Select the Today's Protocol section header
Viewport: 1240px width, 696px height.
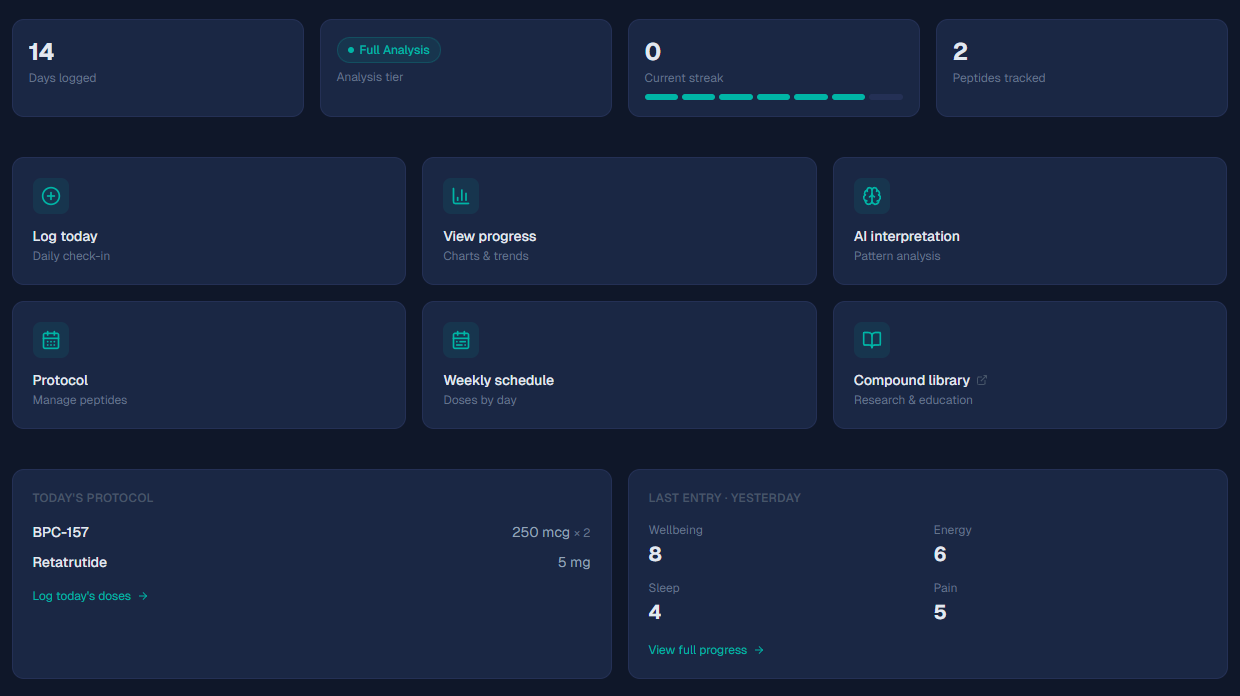click(x=92, y=497)
